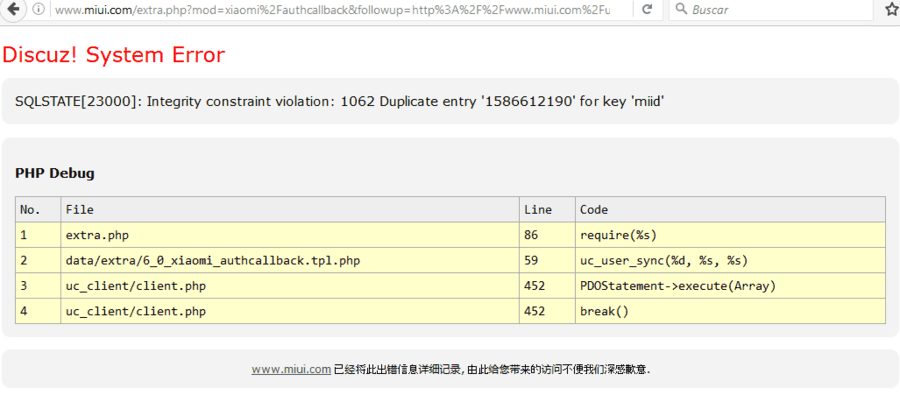Click the No. column header

38,210
